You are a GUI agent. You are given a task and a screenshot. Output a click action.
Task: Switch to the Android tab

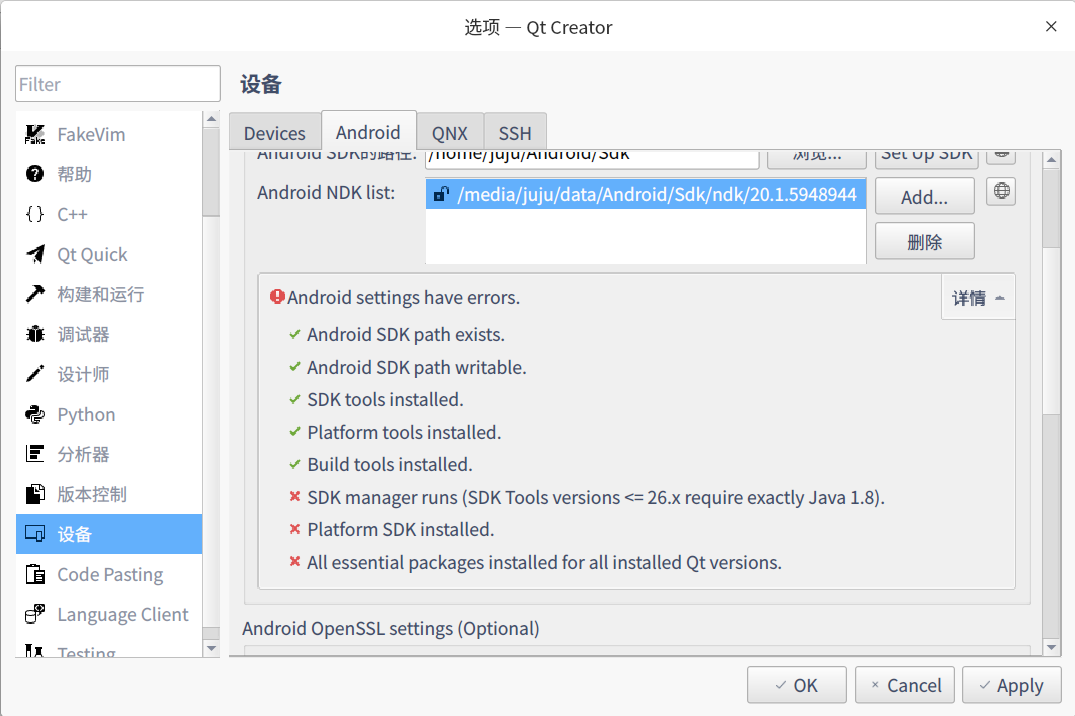(368, 132)
